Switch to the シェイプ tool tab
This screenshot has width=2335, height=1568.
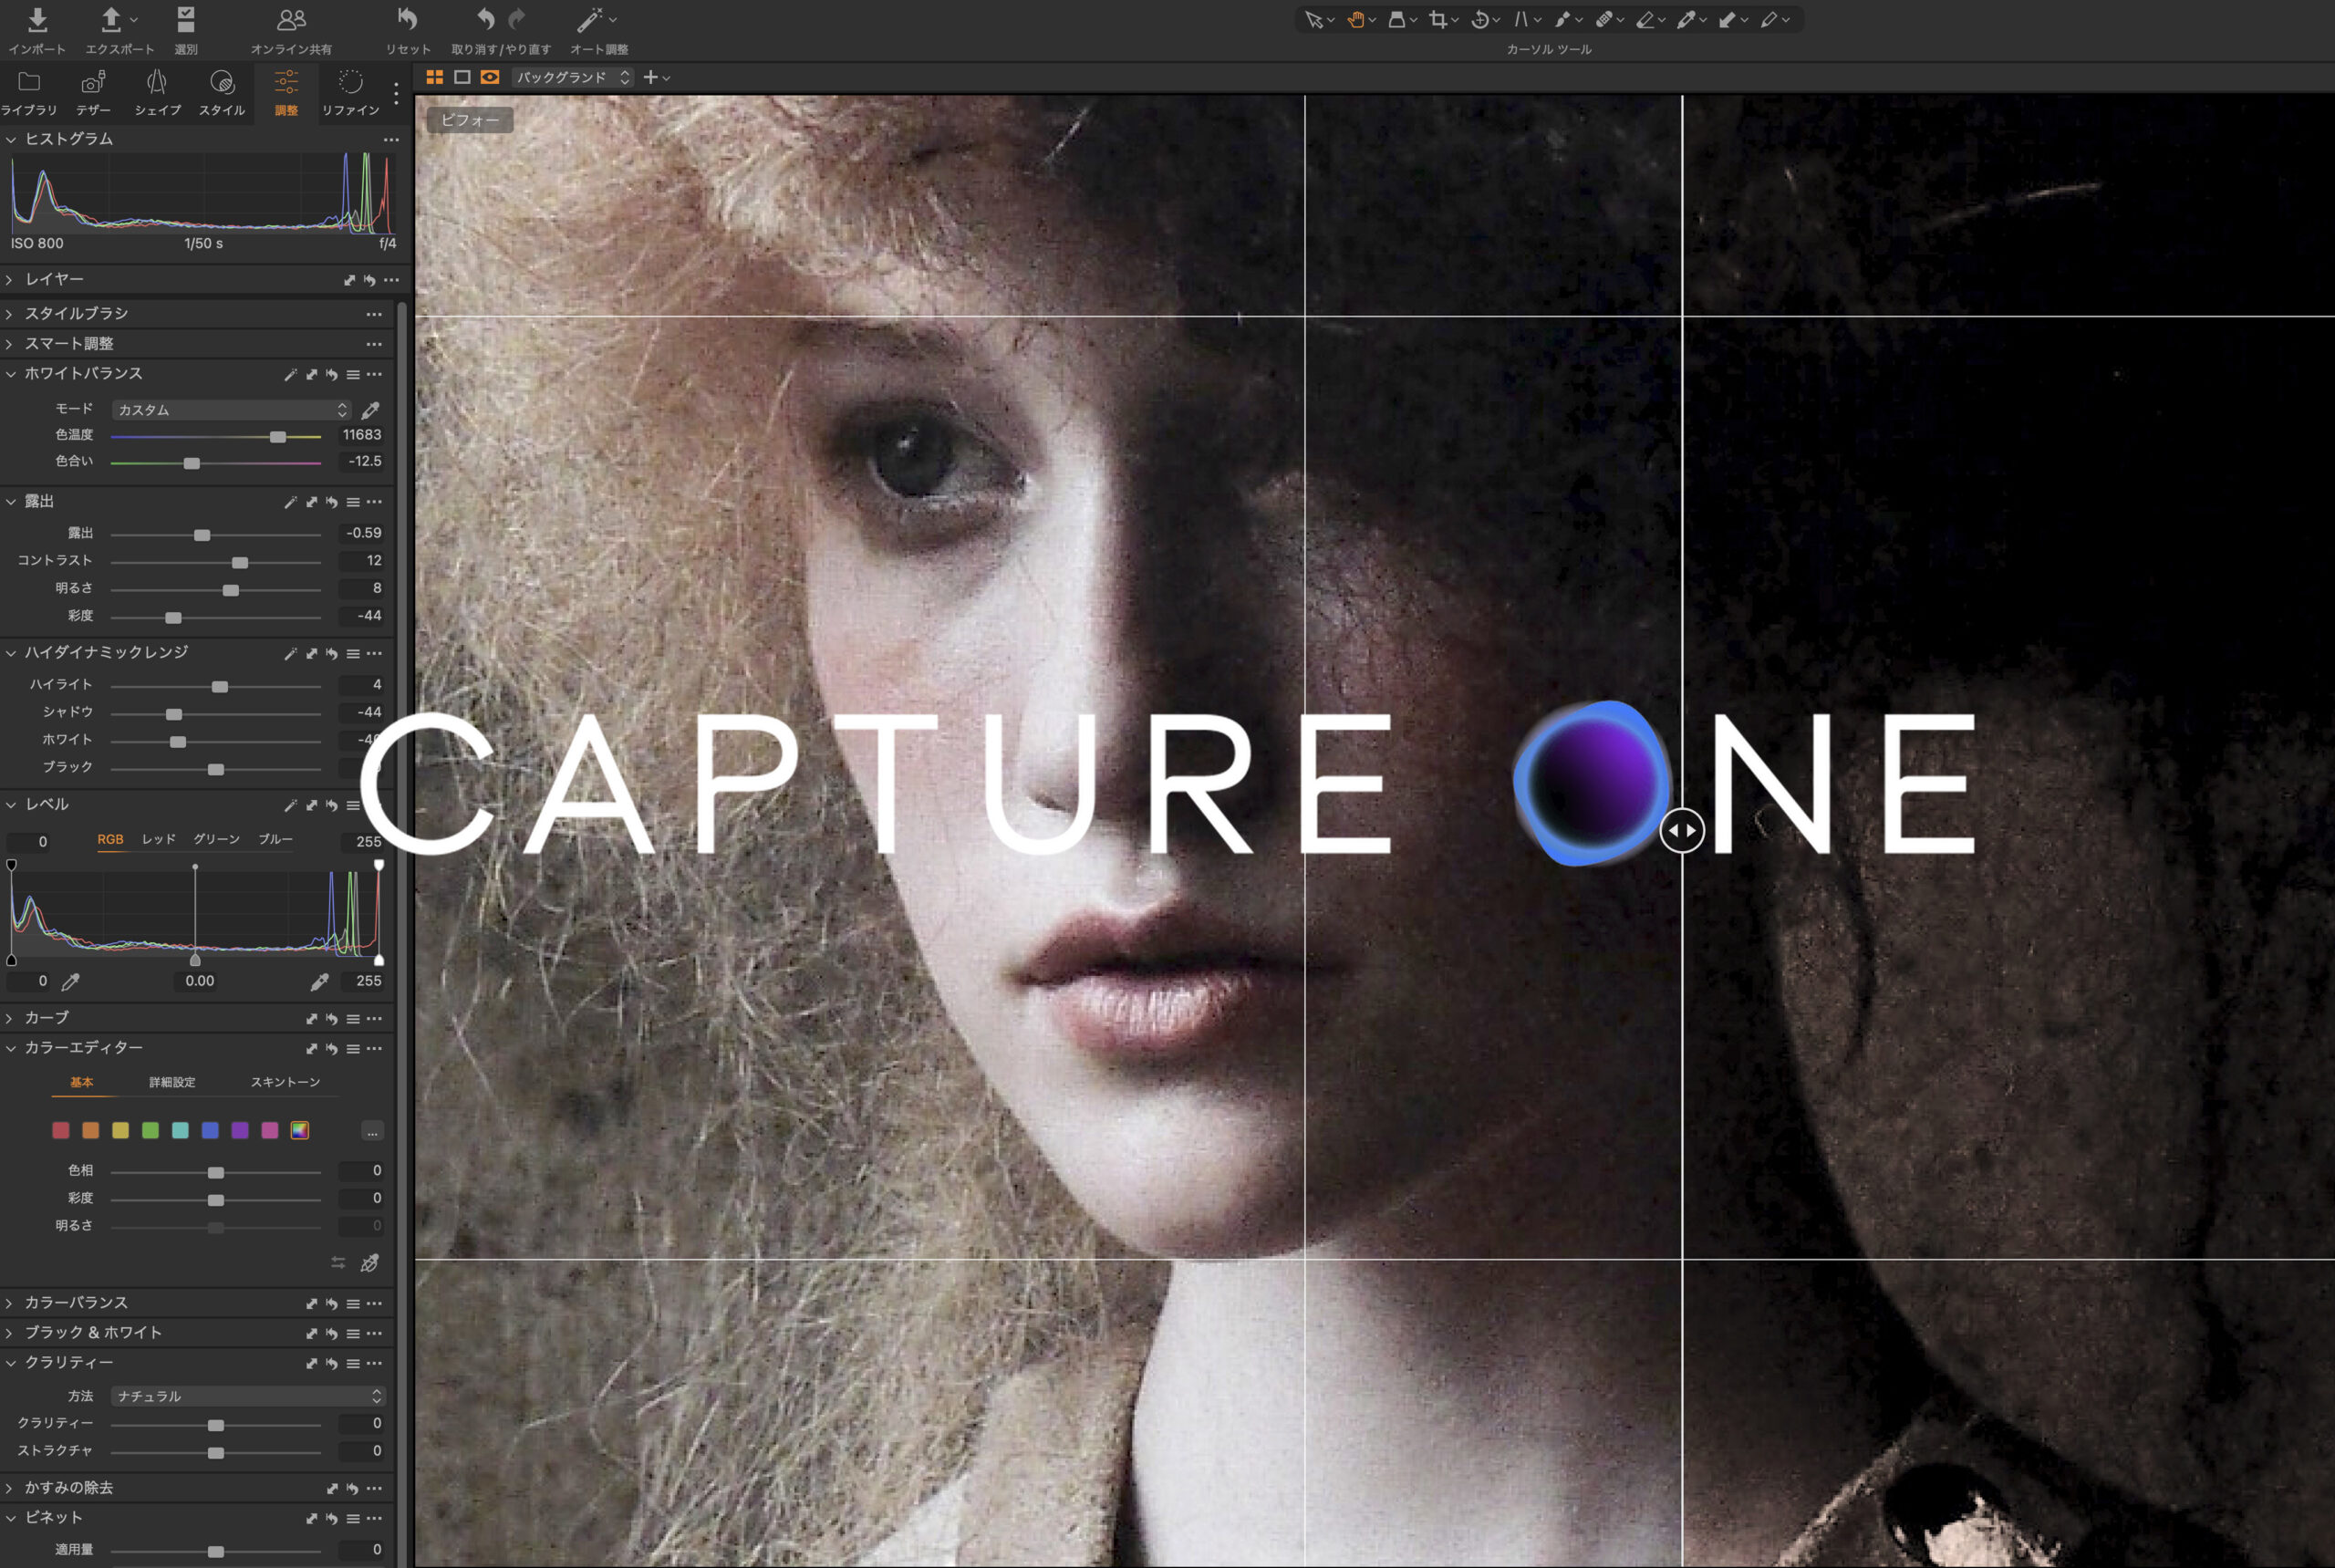pos(157,93)
